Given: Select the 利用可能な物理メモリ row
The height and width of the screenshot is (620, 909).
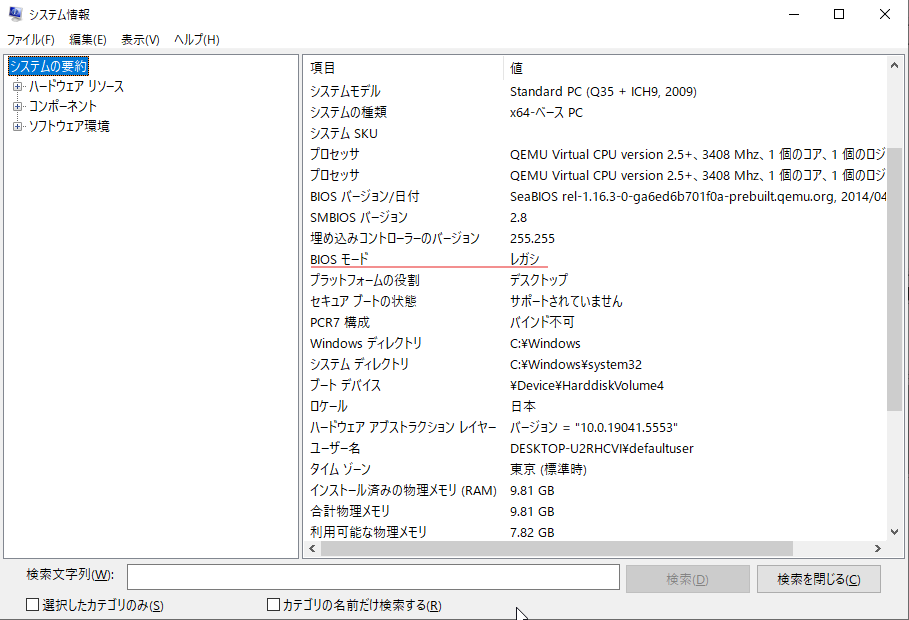Looking at the screenshot, I should [x=595, y=532].
